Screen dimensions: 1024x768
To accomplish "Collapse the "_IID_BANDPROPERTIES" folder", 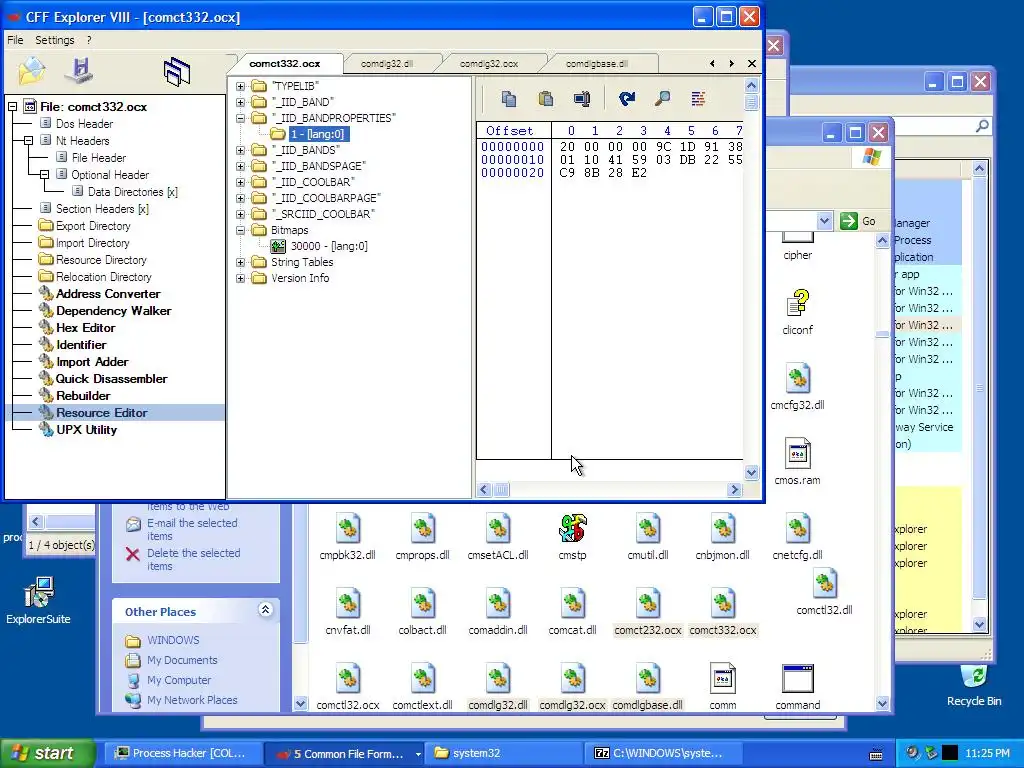I will tap(240, 118).
